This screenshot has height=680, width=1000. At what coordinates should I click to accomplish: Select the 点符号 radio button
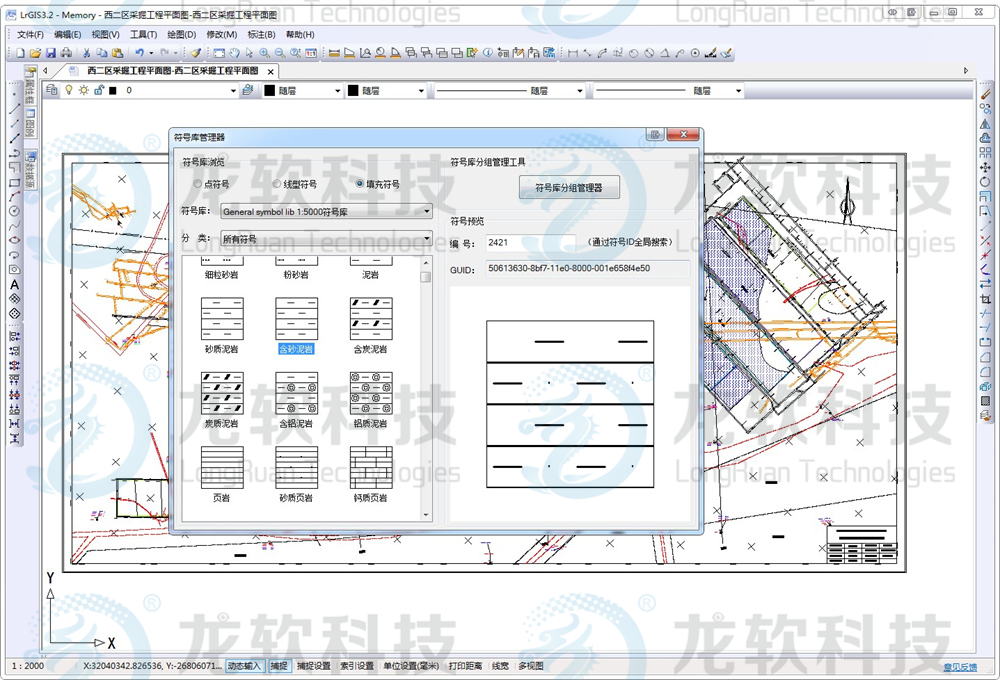(x=198, y=184)
